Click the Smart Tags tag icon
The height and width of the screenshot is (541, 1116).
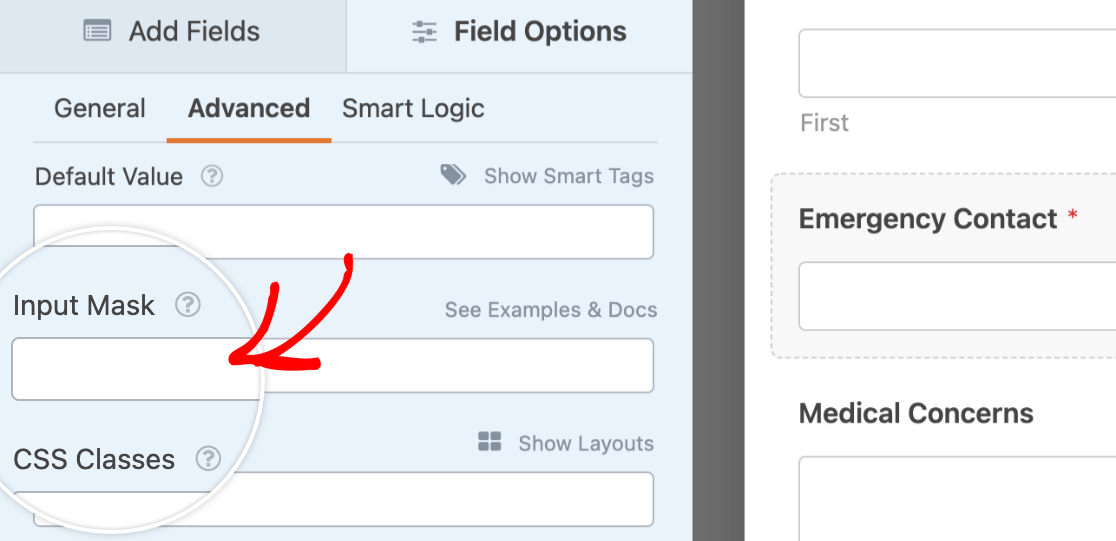click(x=453, y=176)
